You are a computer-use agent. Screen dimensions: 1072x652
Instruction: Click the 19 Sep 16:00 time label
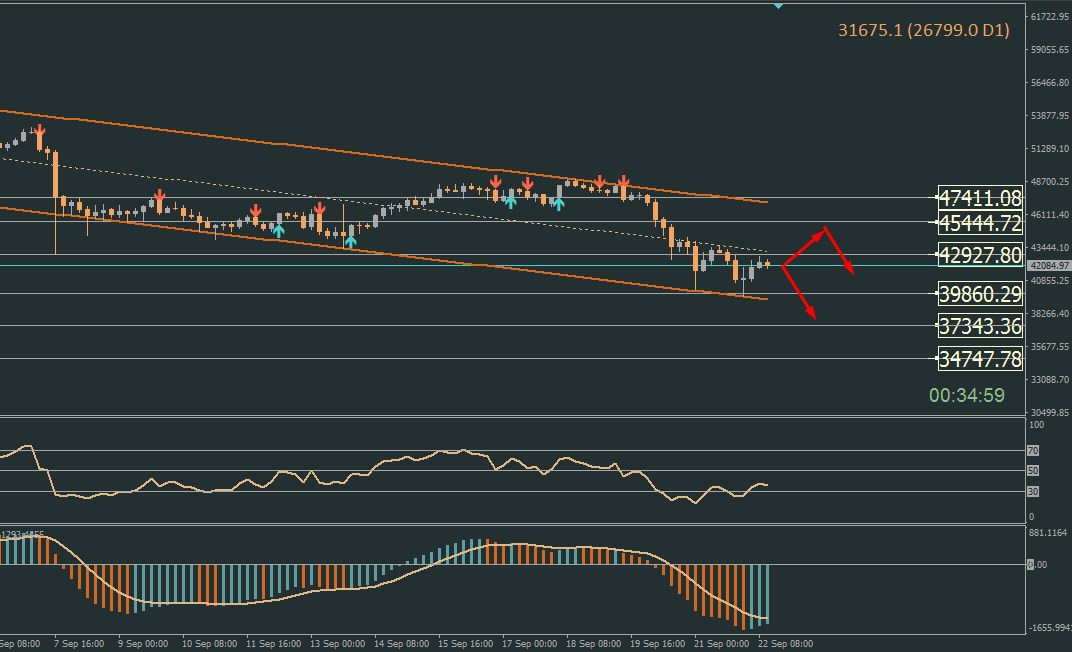[x=658, y=643]
